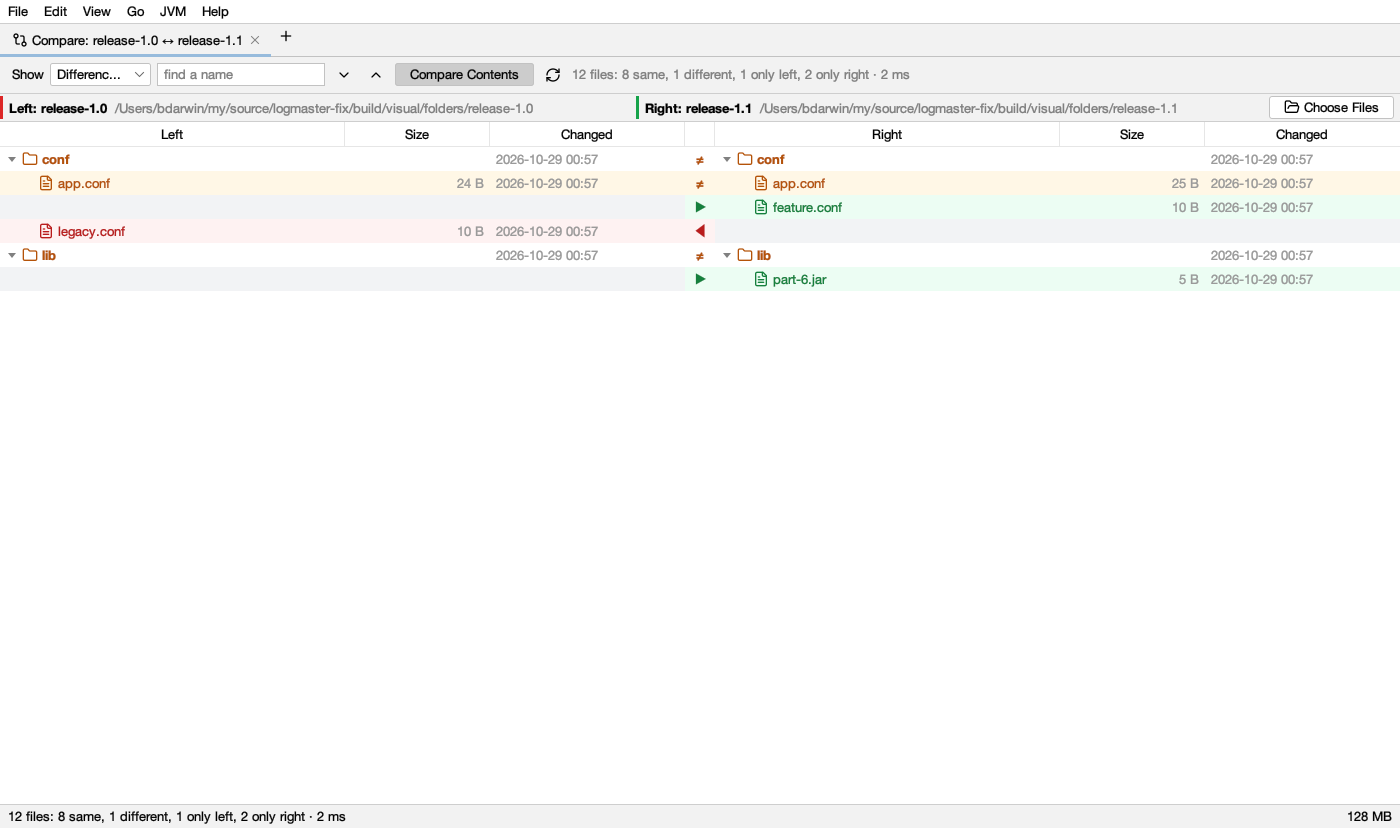The width and height of the screenshot is (1400, 828).
Task: Select feature.conf in the right pane
Action: tap(807, 207)
